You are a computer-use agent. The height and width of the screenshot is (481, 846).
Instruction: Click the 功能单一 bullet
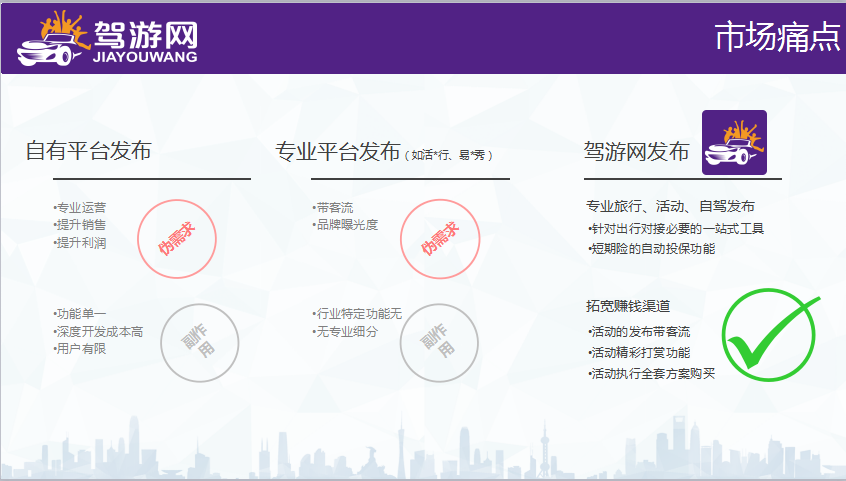(x=80, y=314)
